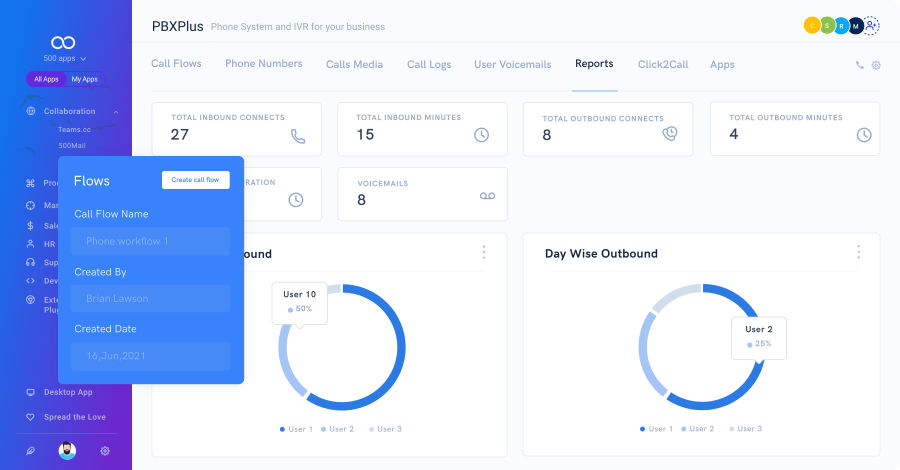This screenshot has height=470, width=900.
Task: Click User 1 legend in inbound chart
Action: pos(296,429)
